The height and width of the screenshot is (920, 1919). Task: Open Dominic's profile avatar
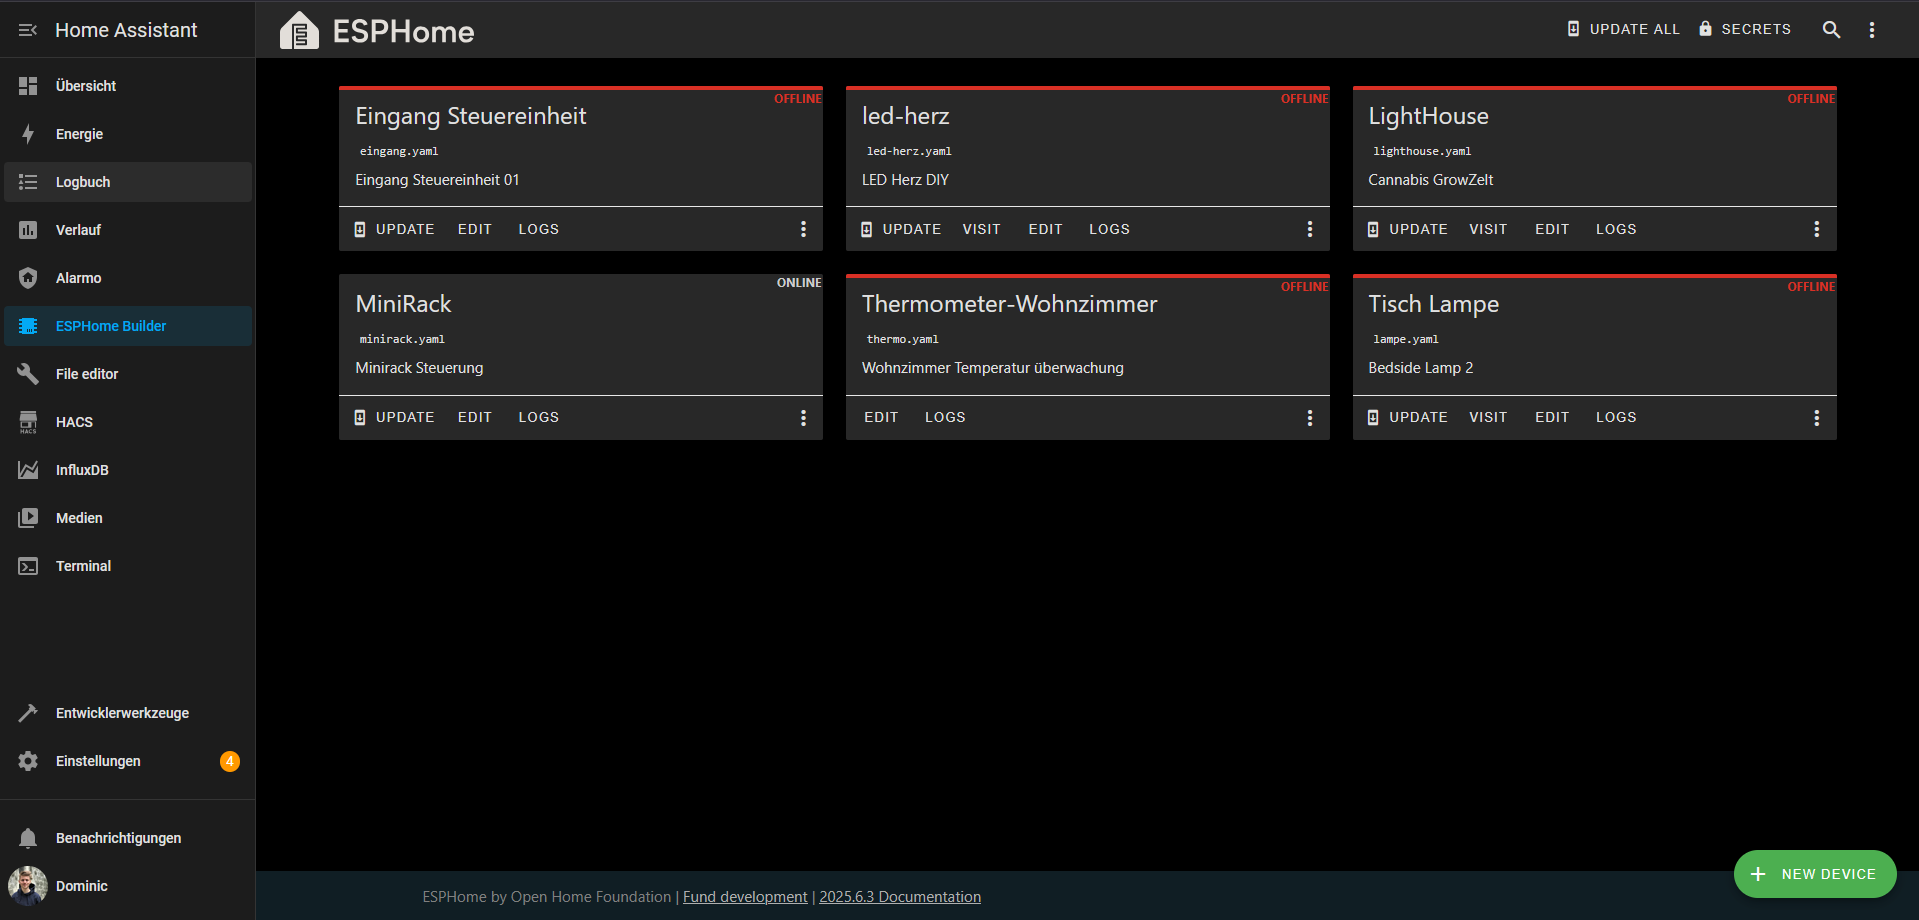click(x=28, y=886)
